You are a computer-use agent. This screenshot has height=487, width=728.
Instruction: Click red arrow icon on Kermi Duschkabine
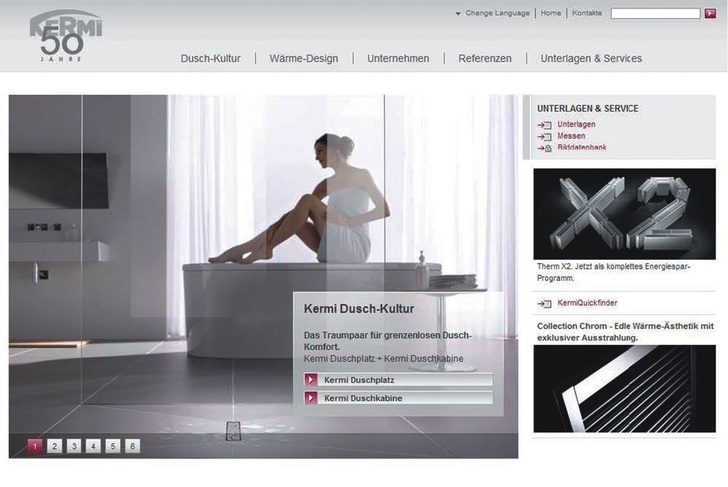point(311,398)
